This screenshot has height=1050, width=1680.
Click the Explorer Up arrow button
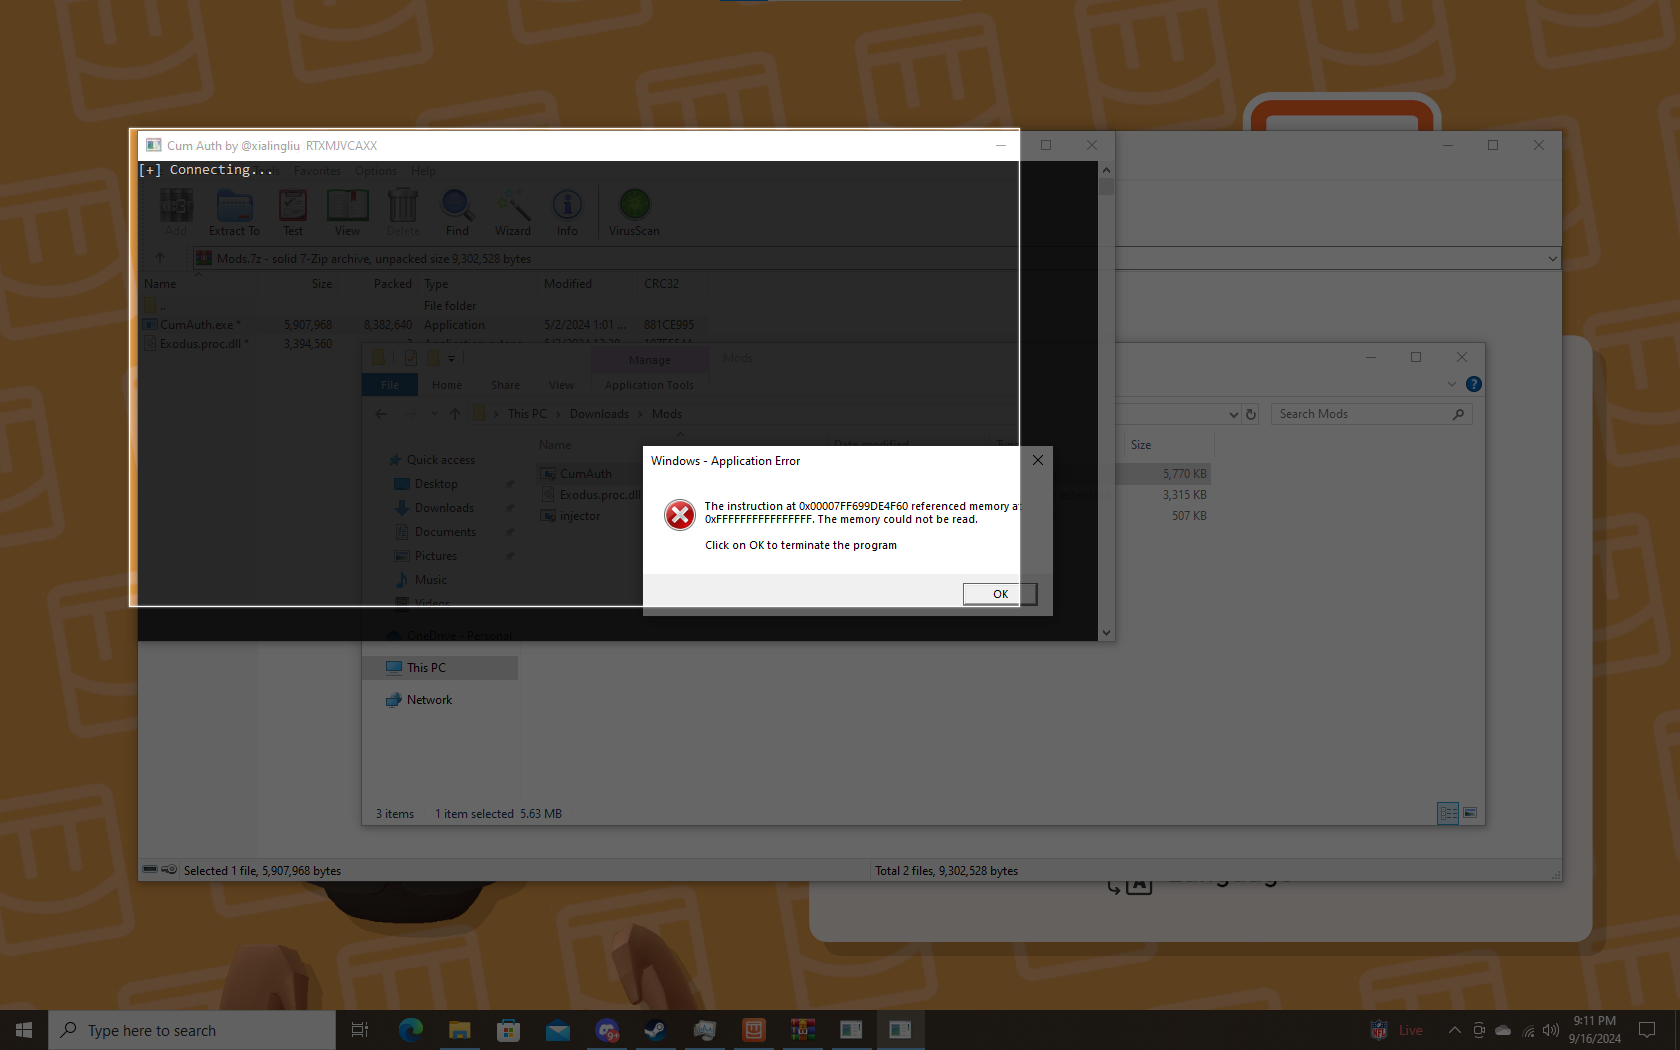pos(455,414)
